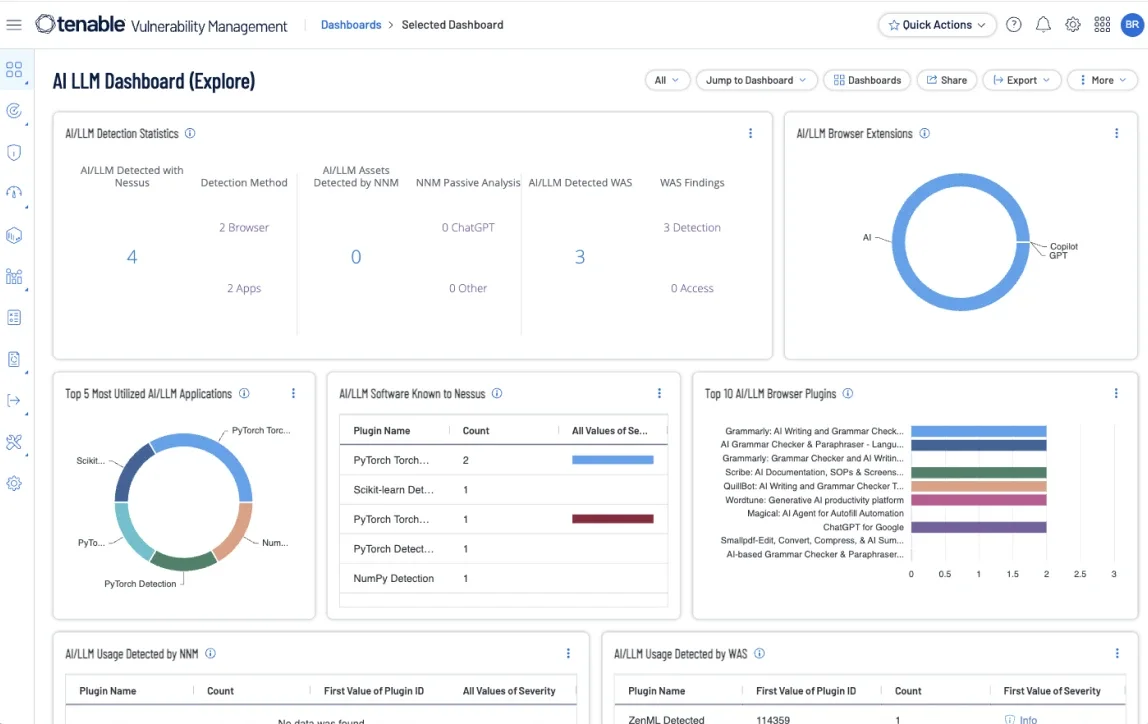Select the NumPy Detection table row
1148x724 pixels.
pos(504,578)
